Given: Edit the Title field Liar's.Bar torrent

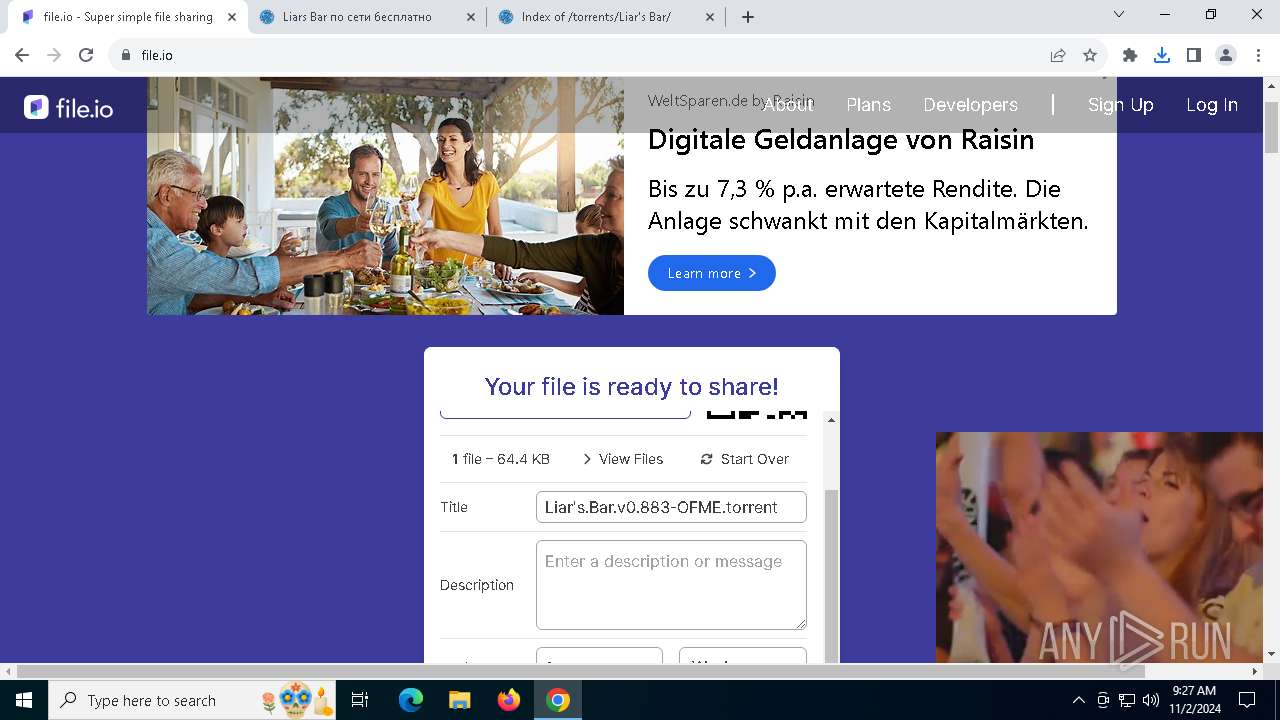Looking at the screenshot, I should tap(671, 507).
